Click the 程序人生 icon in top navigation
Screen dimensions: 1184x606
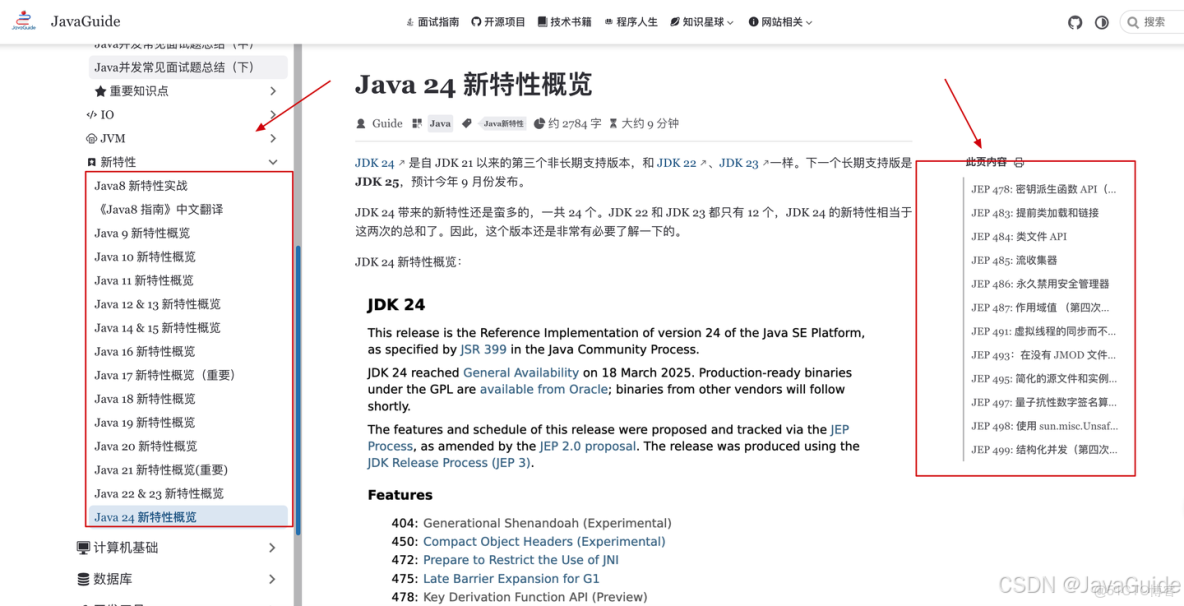point(607,20)
